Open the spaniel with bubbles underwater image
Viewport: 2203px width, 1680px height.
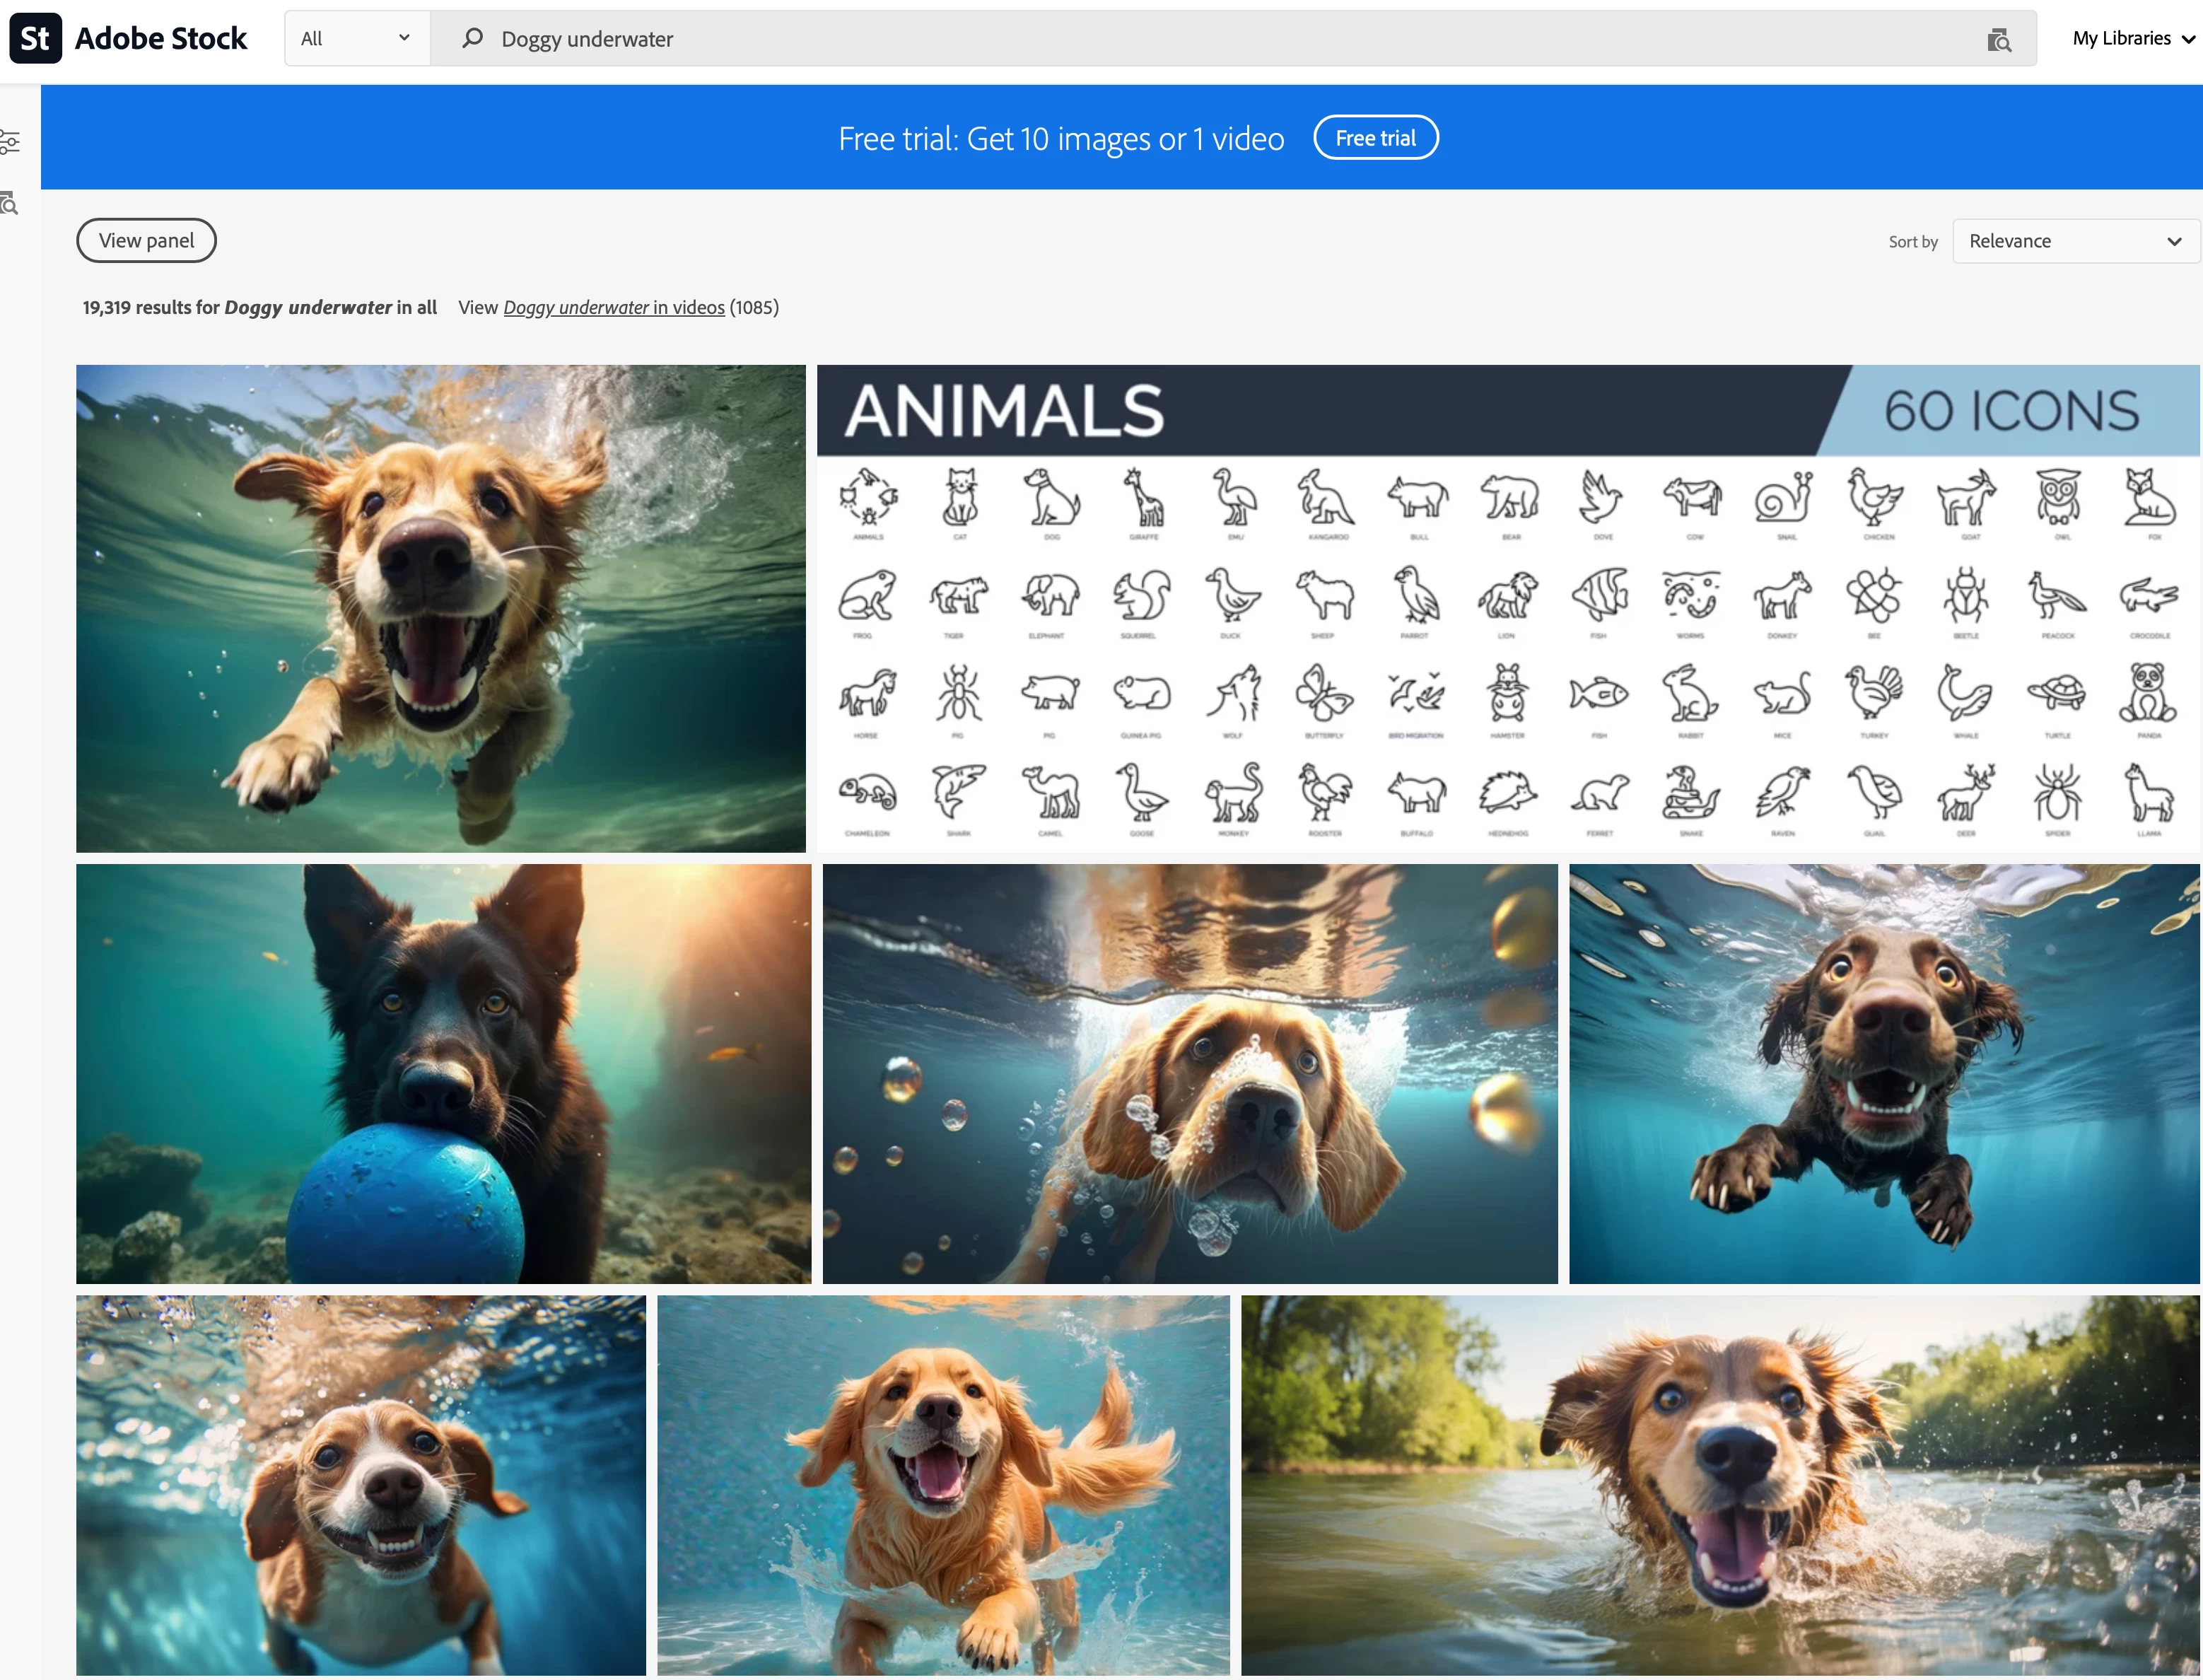(1189, 1073)
